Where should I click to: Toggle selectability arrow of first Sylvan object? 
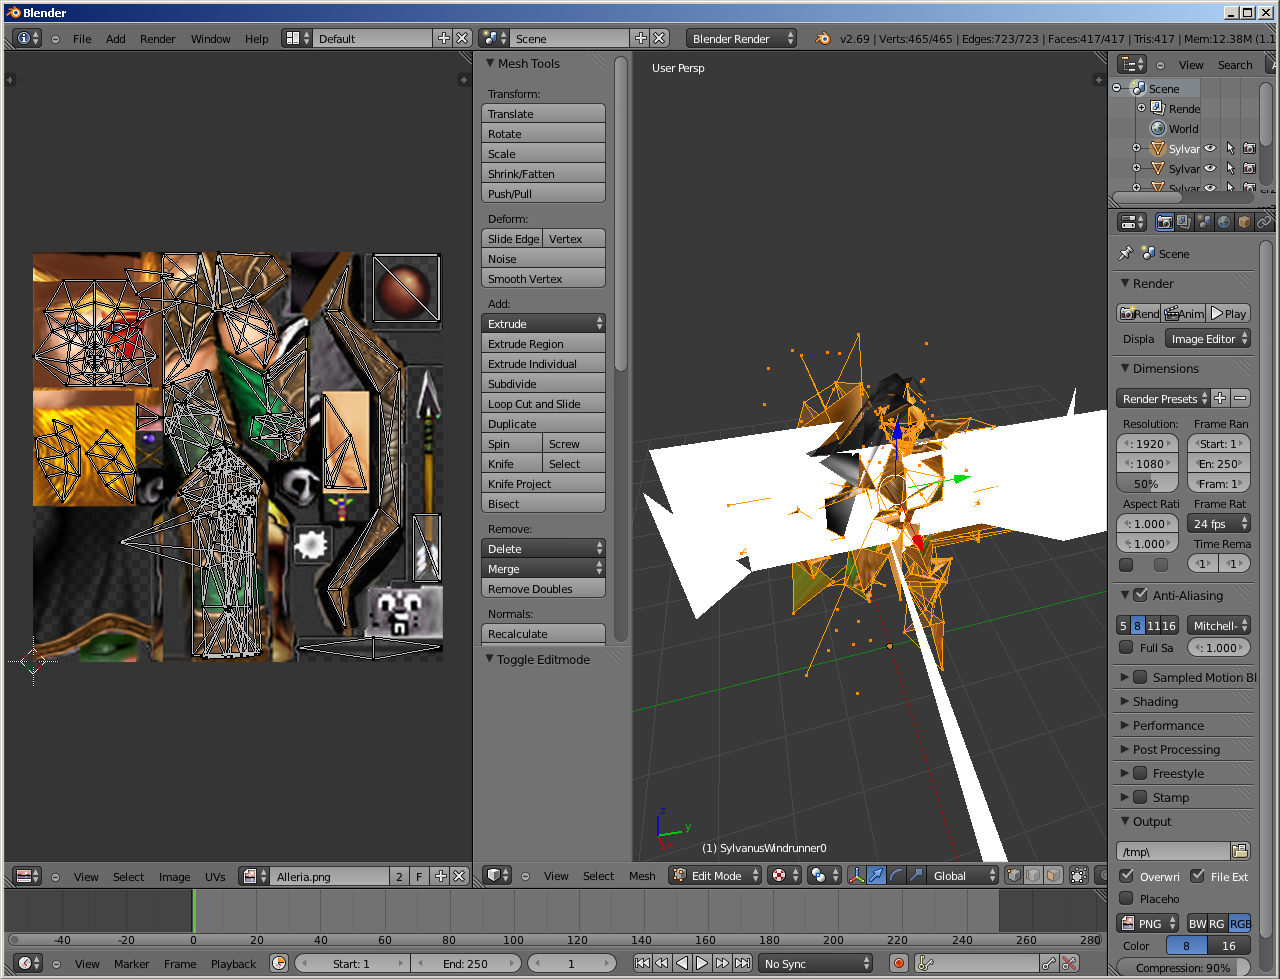click(1230, 148)
